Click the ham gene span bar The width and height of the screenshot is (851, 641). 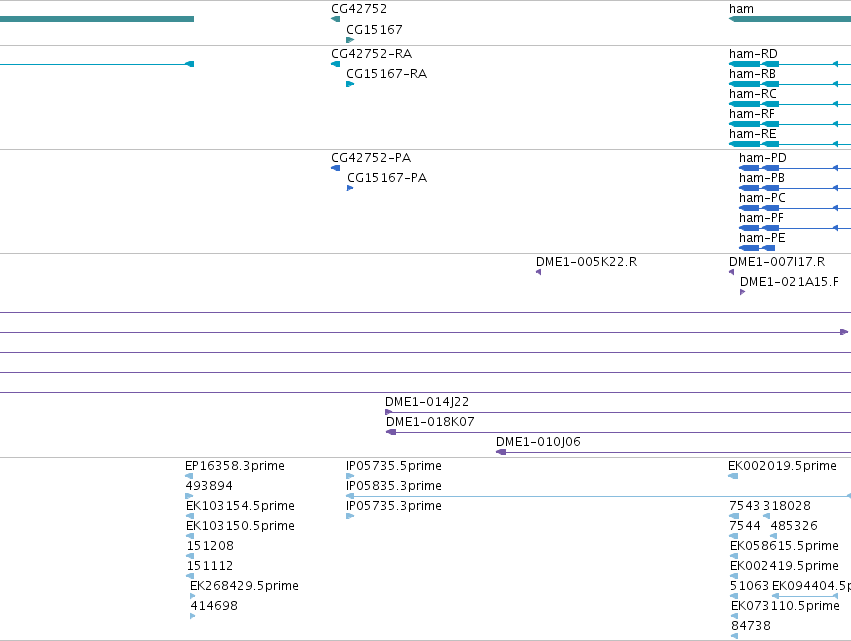coord(790,20)
